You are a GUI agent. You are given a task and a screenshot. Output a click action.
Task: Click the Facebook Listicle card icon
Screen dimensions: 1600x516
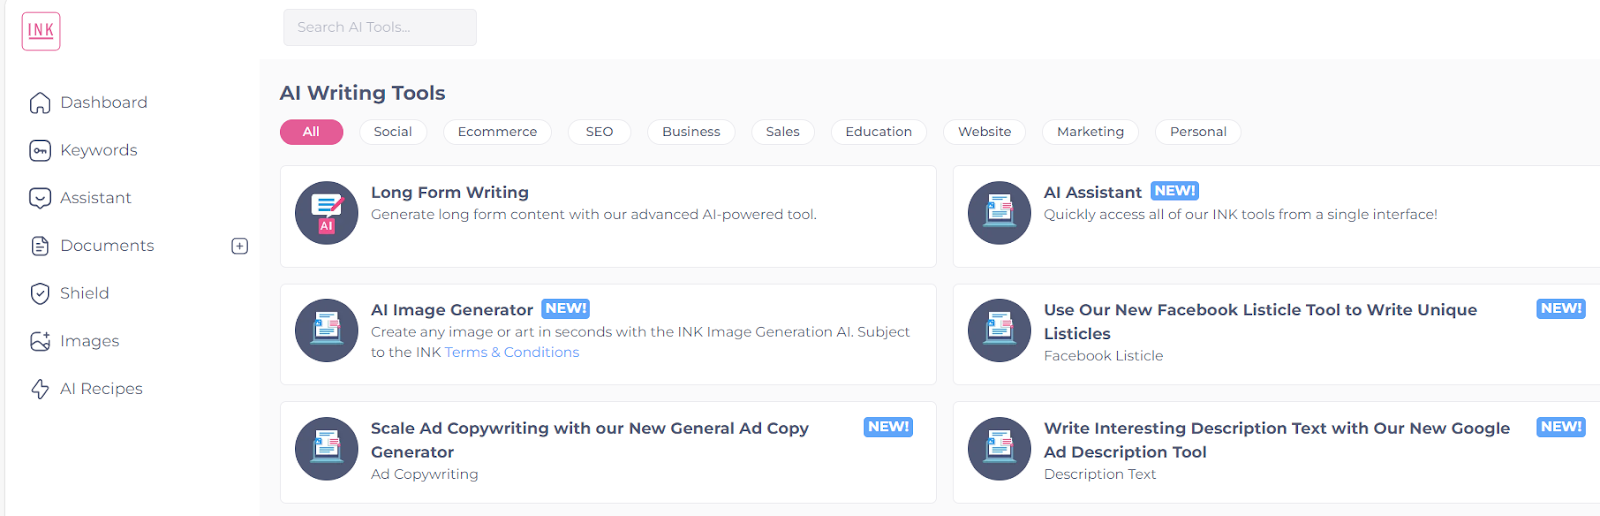(1000, 331)
